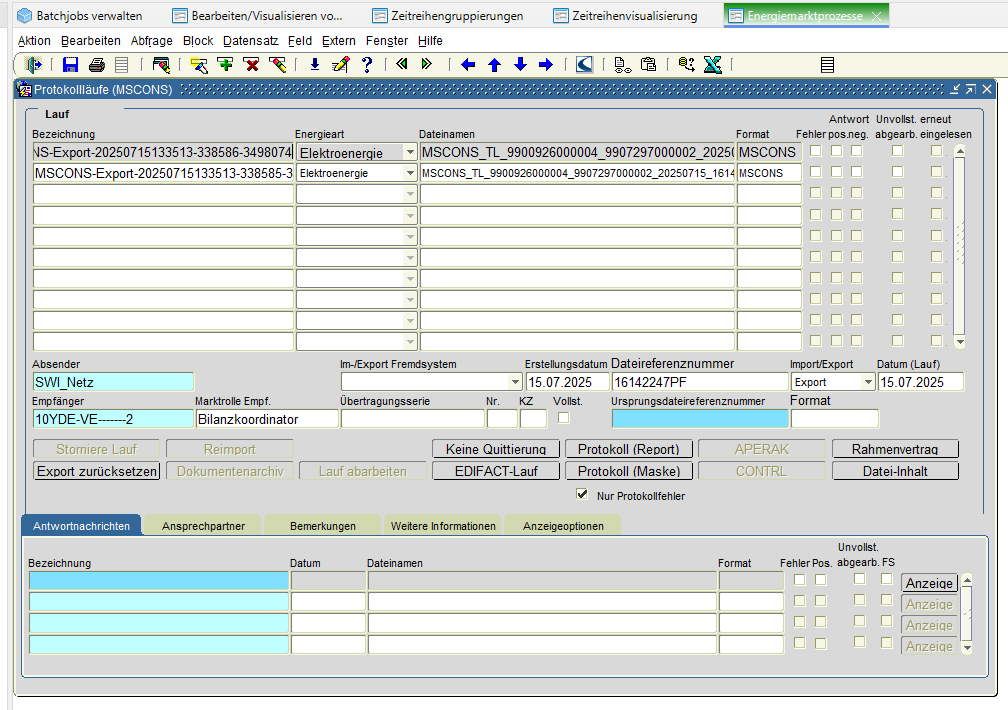Click into the Dateireferenznummer field
The image size is (1008, 710).
tap(699, 382)
